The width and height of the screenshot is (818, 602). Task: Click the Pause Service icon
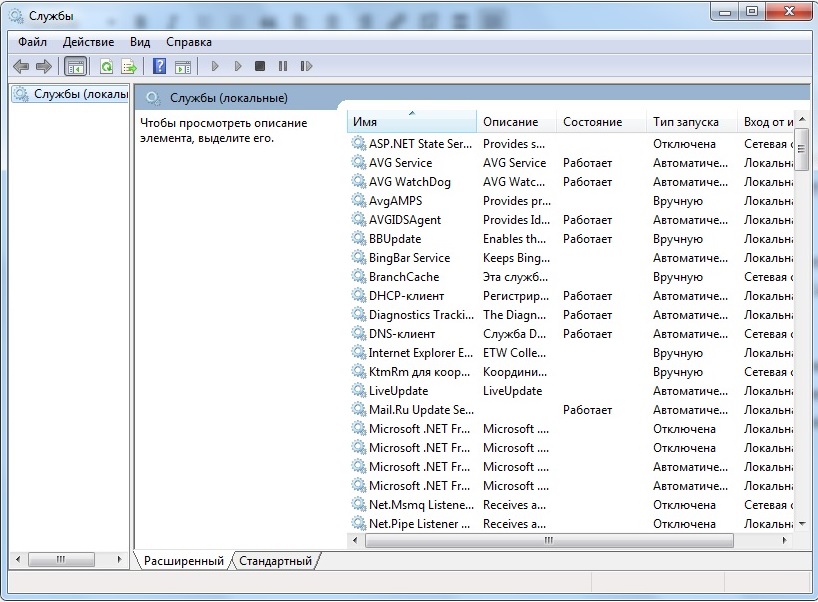281,65
